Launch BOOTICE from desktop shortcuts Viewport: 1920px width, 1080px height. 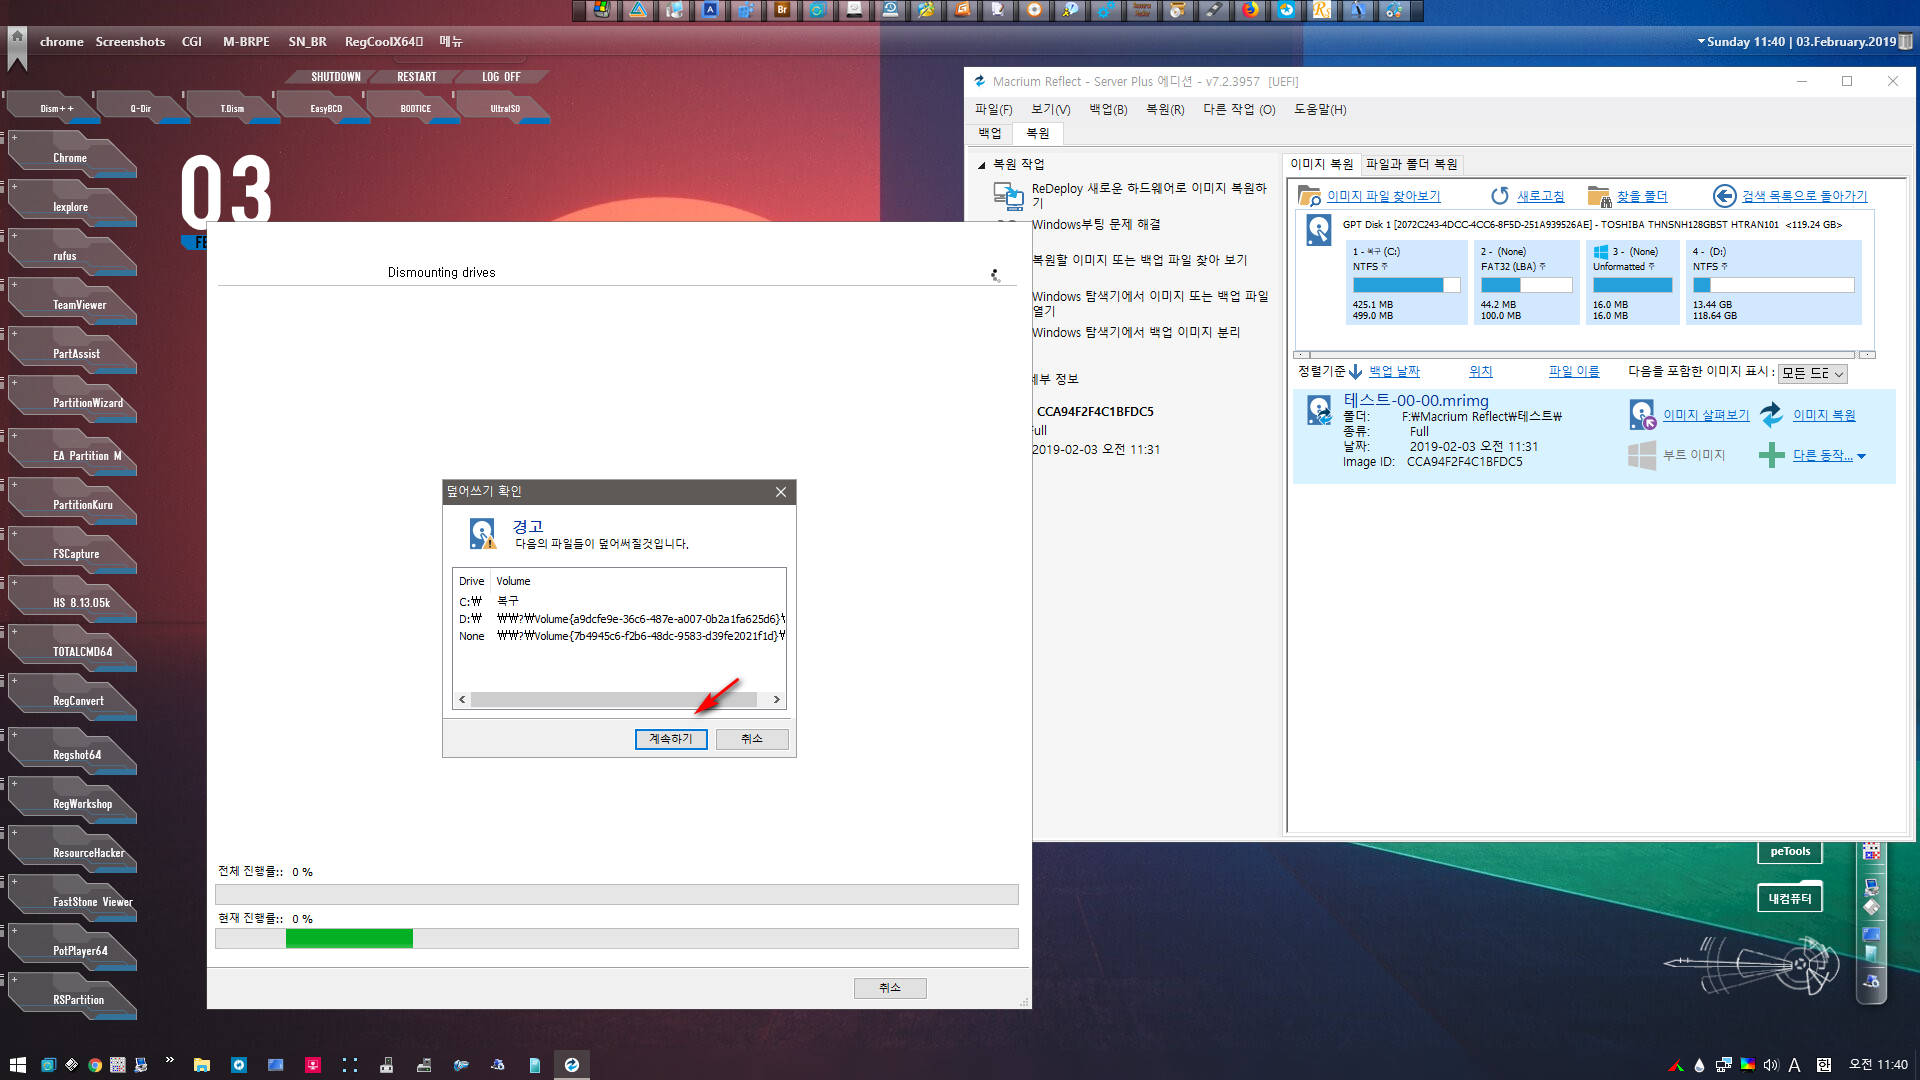[416, 108]
